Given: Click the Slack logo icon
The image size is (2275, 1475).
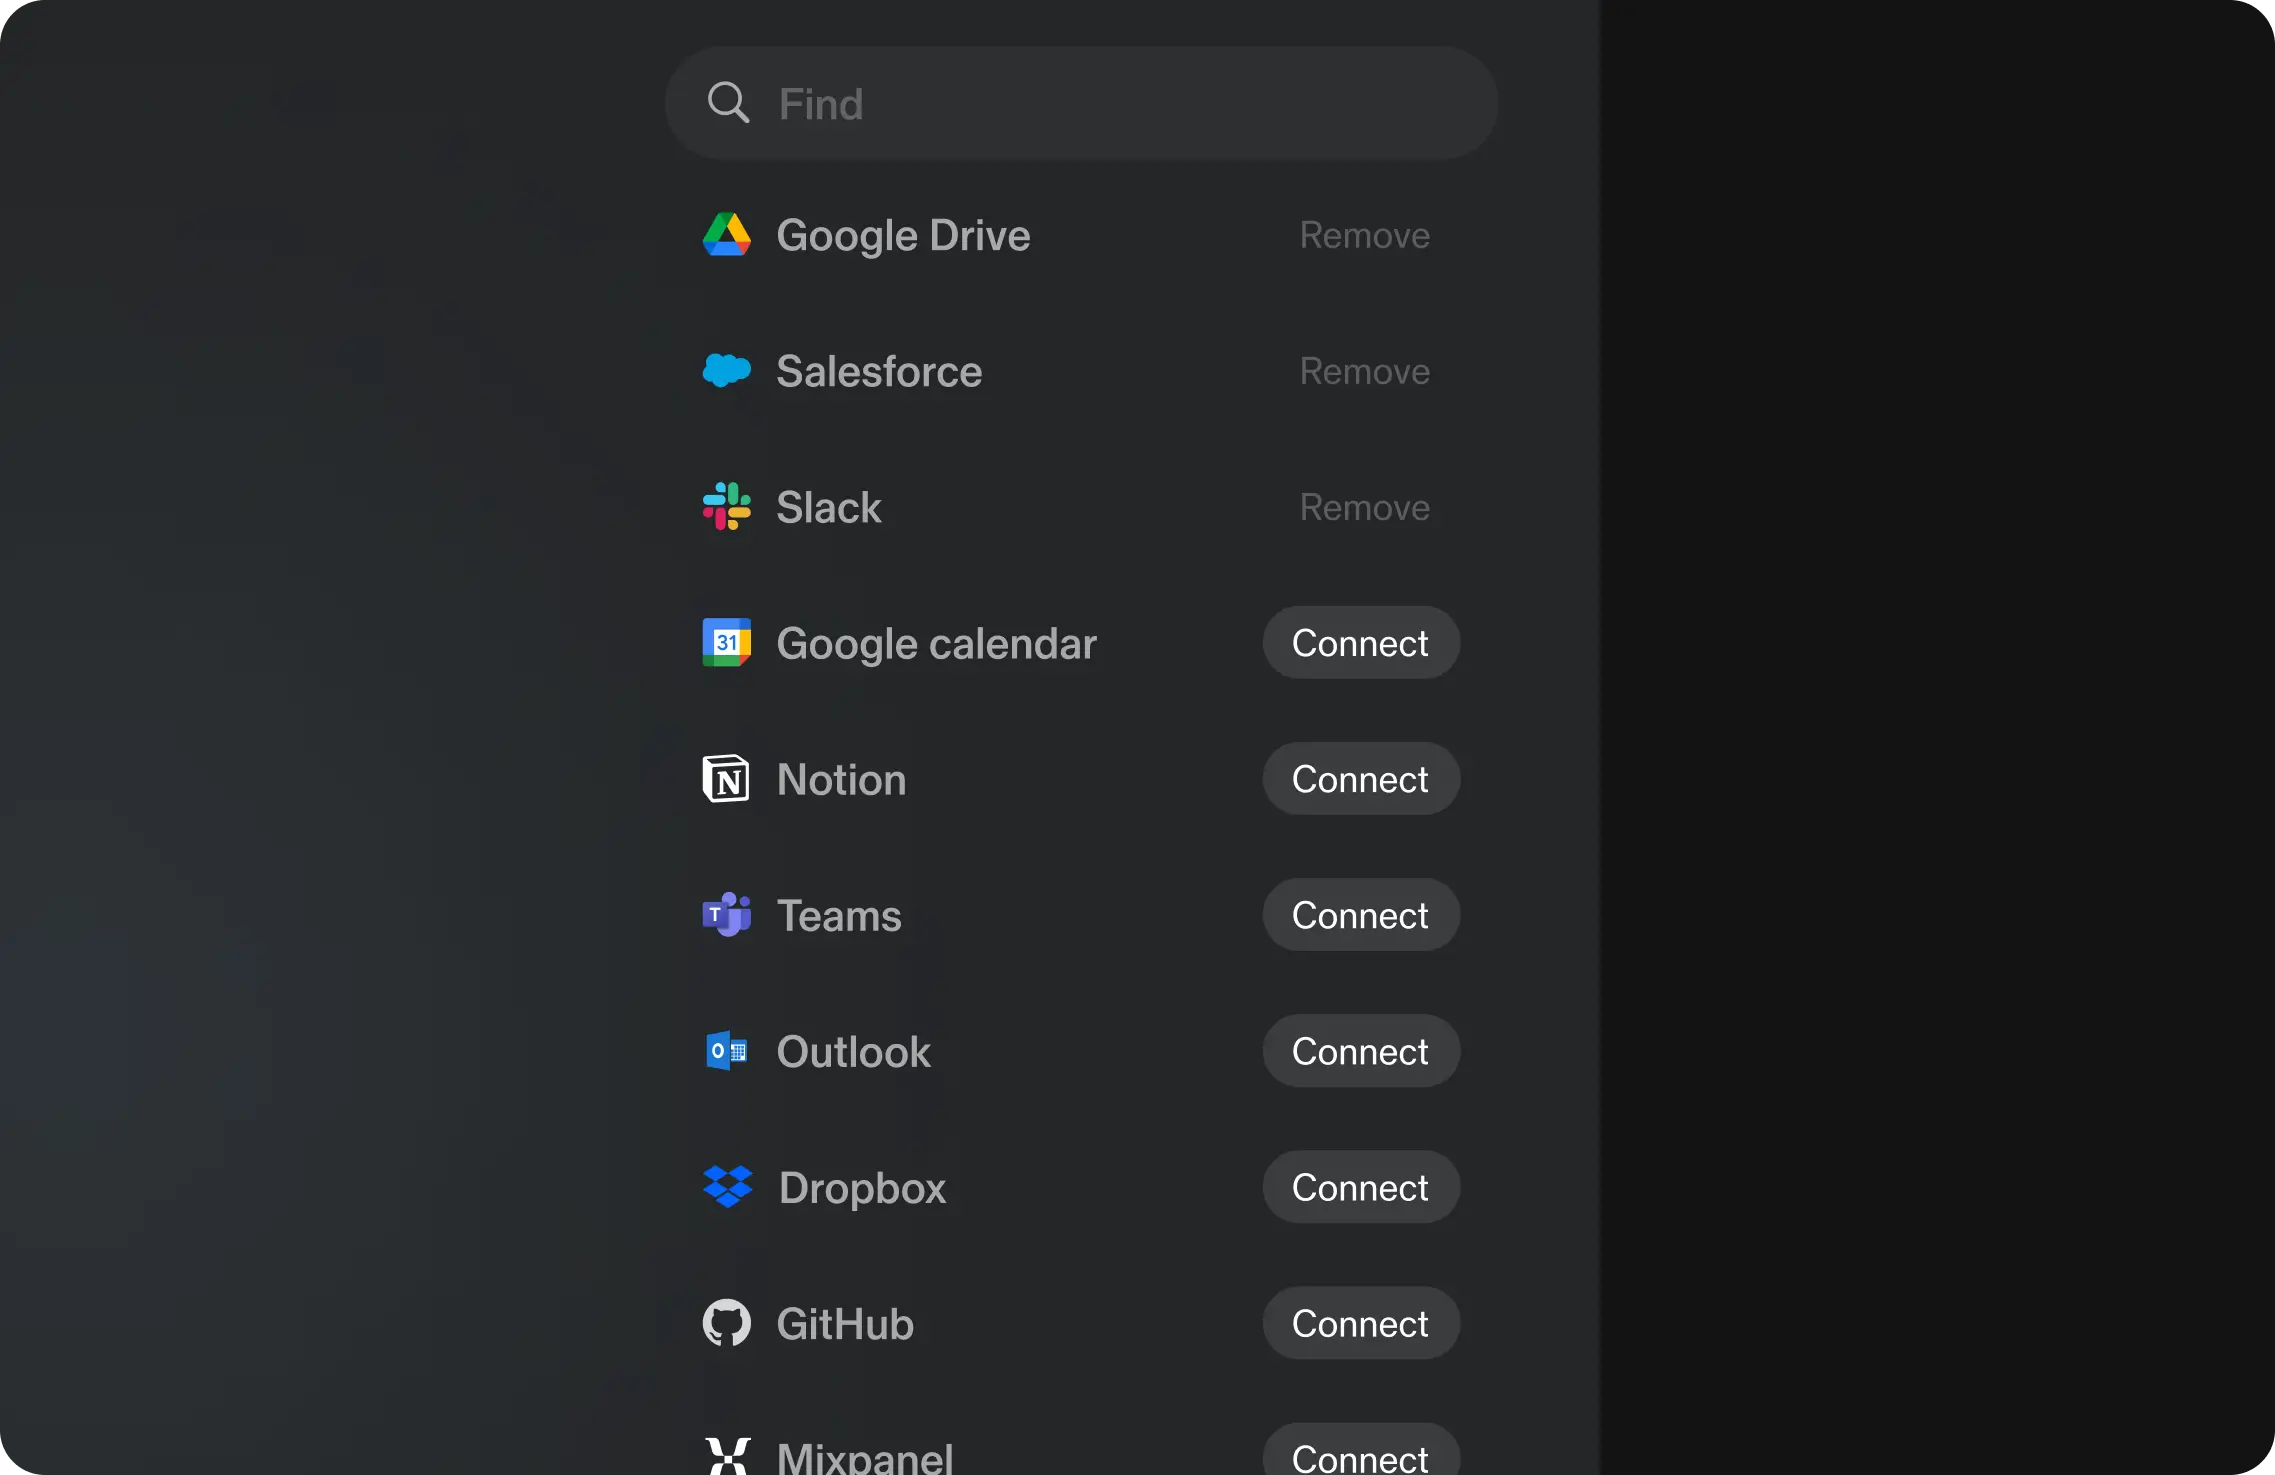Looking at the screenshot, I should point(725,505).
